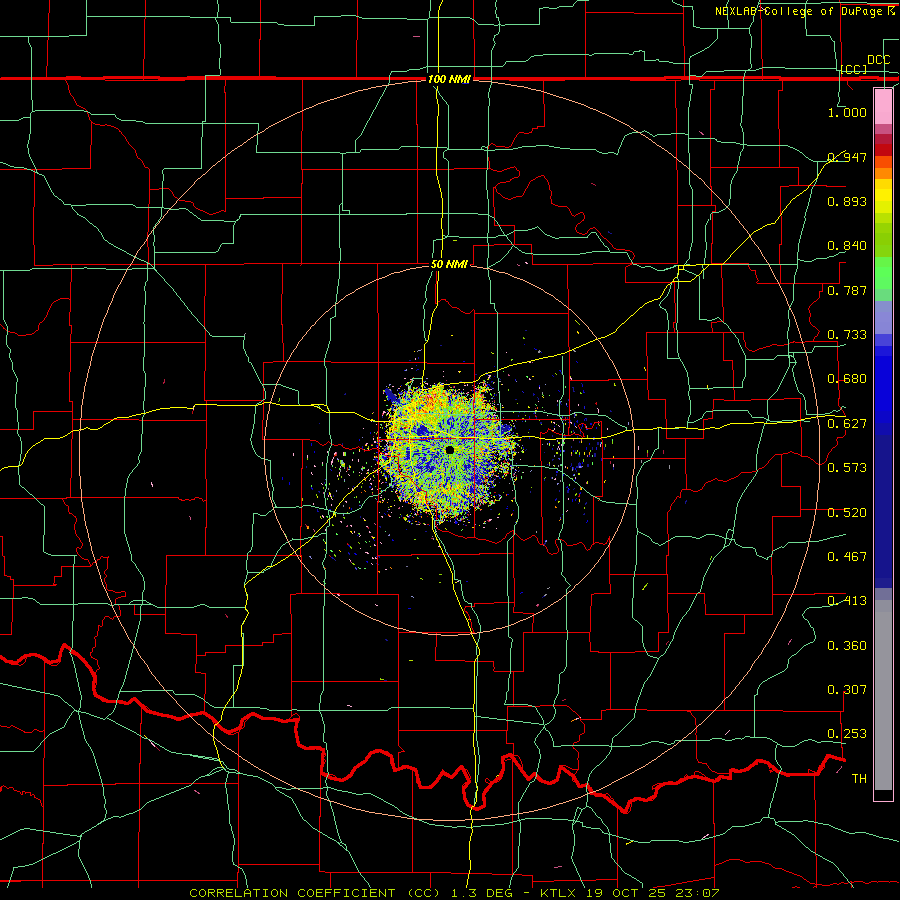Select the 0.520 legend value
Screen dimensions: 900x900
[x=847, y=513]
